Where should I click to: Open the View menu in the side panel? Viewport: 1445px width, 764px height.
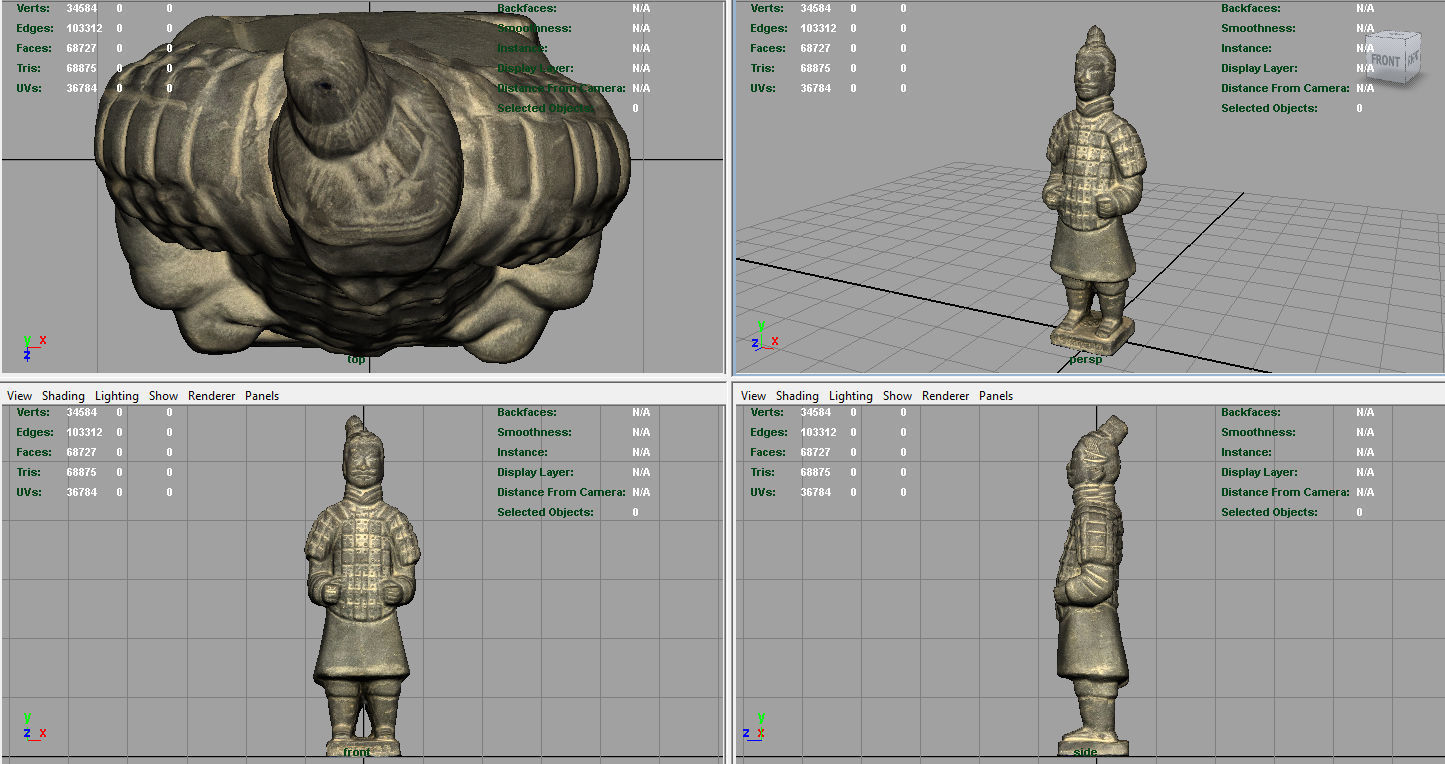(753, 396)
